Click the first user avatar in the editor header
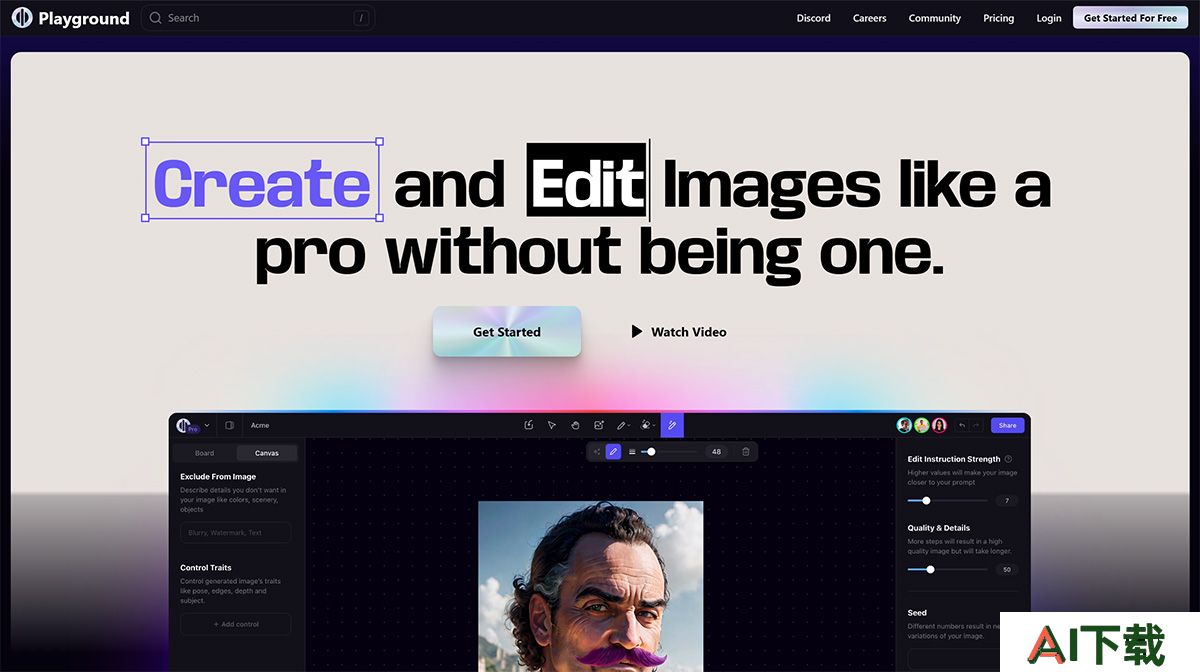 (x=904, y=425)
